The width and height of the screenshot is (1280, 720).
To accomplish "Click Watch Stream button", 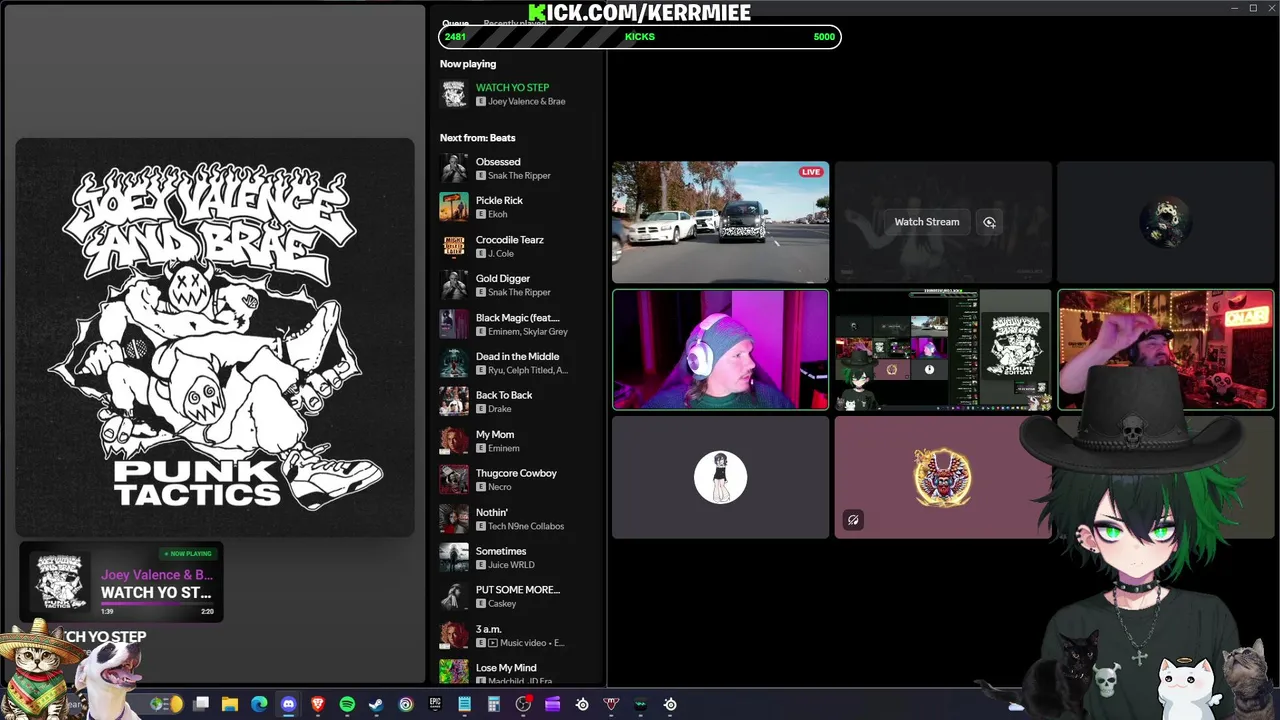I will pyautogui.click(x=926, y=222).
